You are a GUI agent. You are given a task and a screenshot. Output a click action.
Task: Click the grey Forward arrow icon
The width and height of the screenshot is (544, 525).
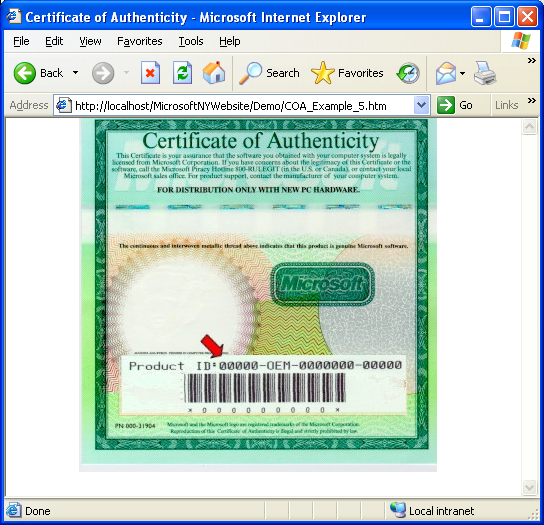(x=103, y=73)
